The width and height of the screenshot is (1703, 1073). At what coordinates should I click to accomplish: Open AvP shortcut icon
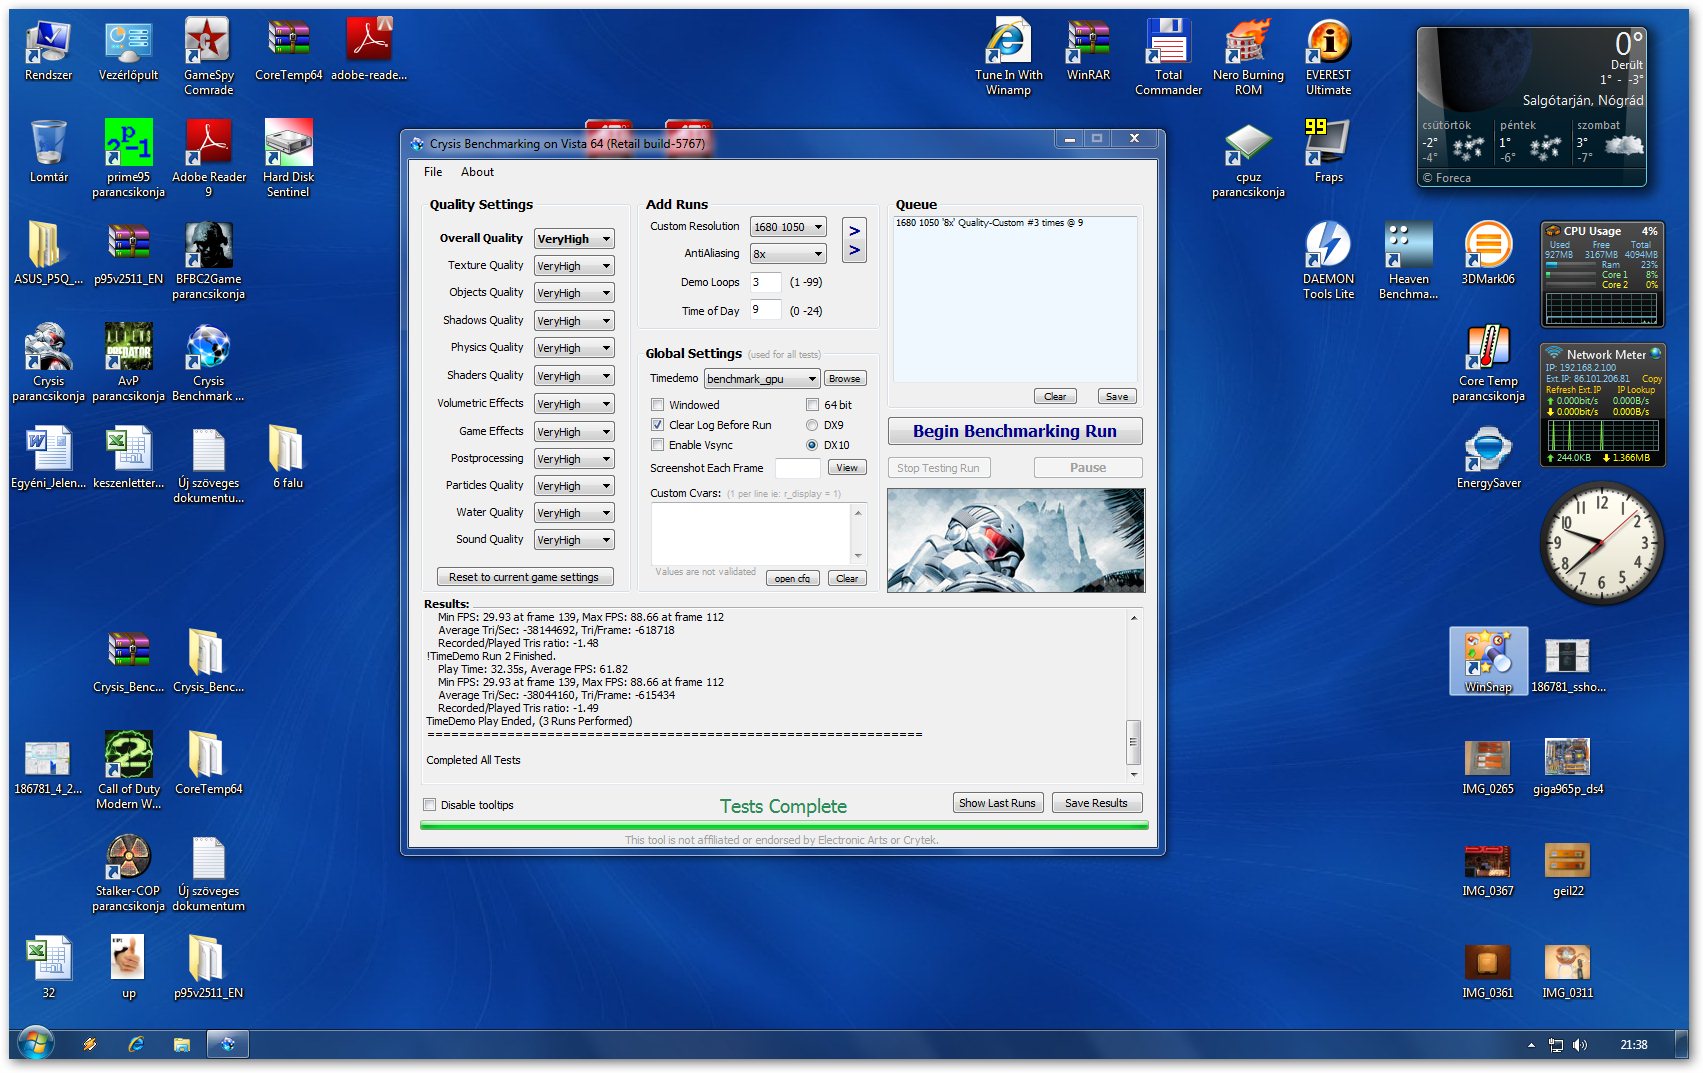coord(128,362)
